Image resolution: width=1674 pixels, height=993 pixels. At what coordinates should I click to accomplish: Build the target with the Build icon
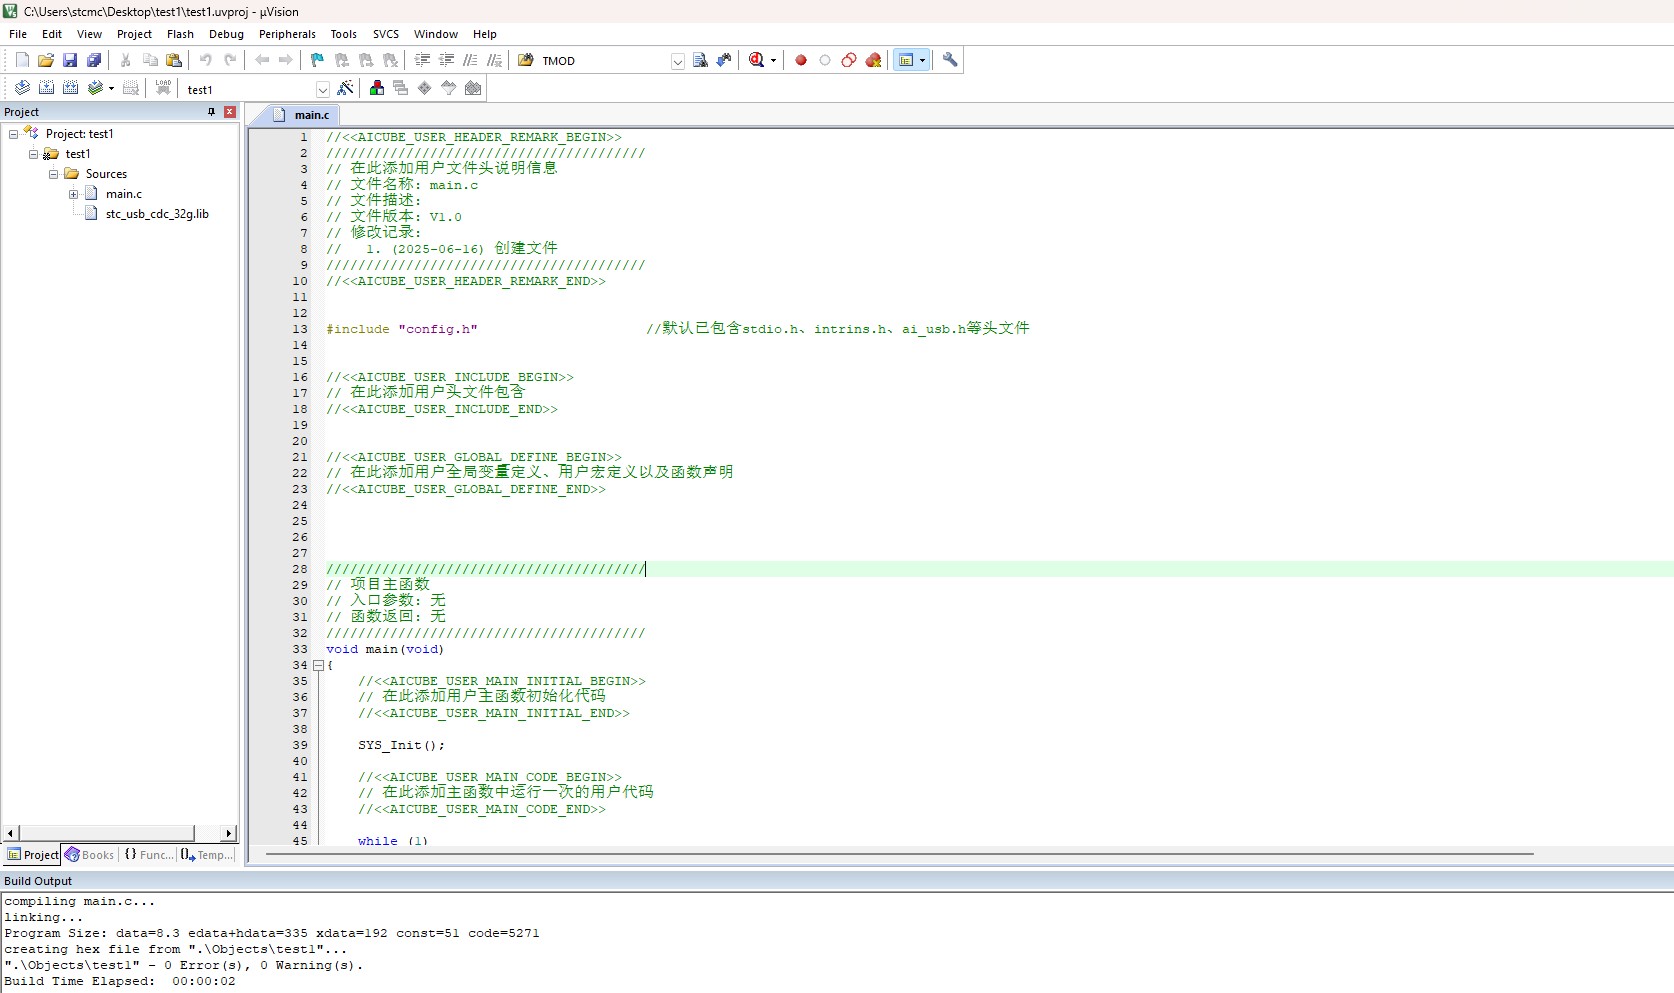(46, 88)
